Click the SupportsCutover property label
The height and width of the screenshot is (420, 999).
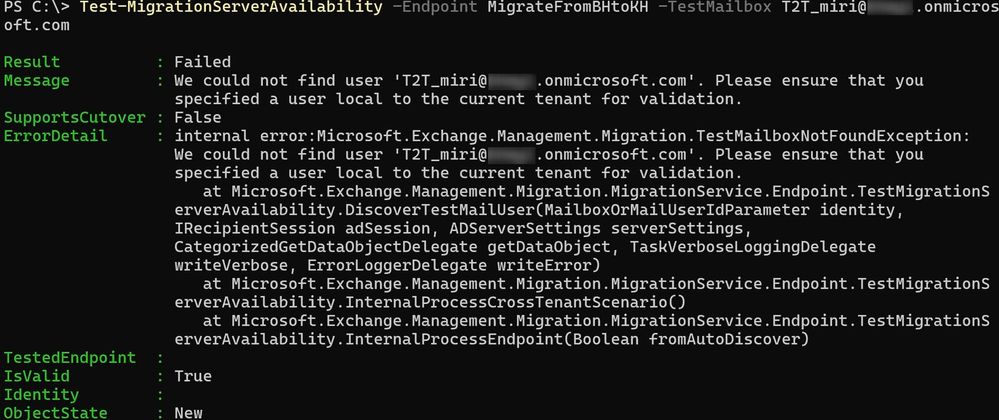[x=75, y=118]
